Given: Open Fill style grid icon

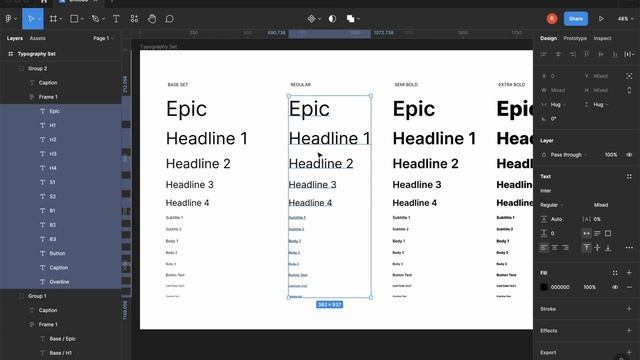Looking at the screenshot, I should click(615, 273).
